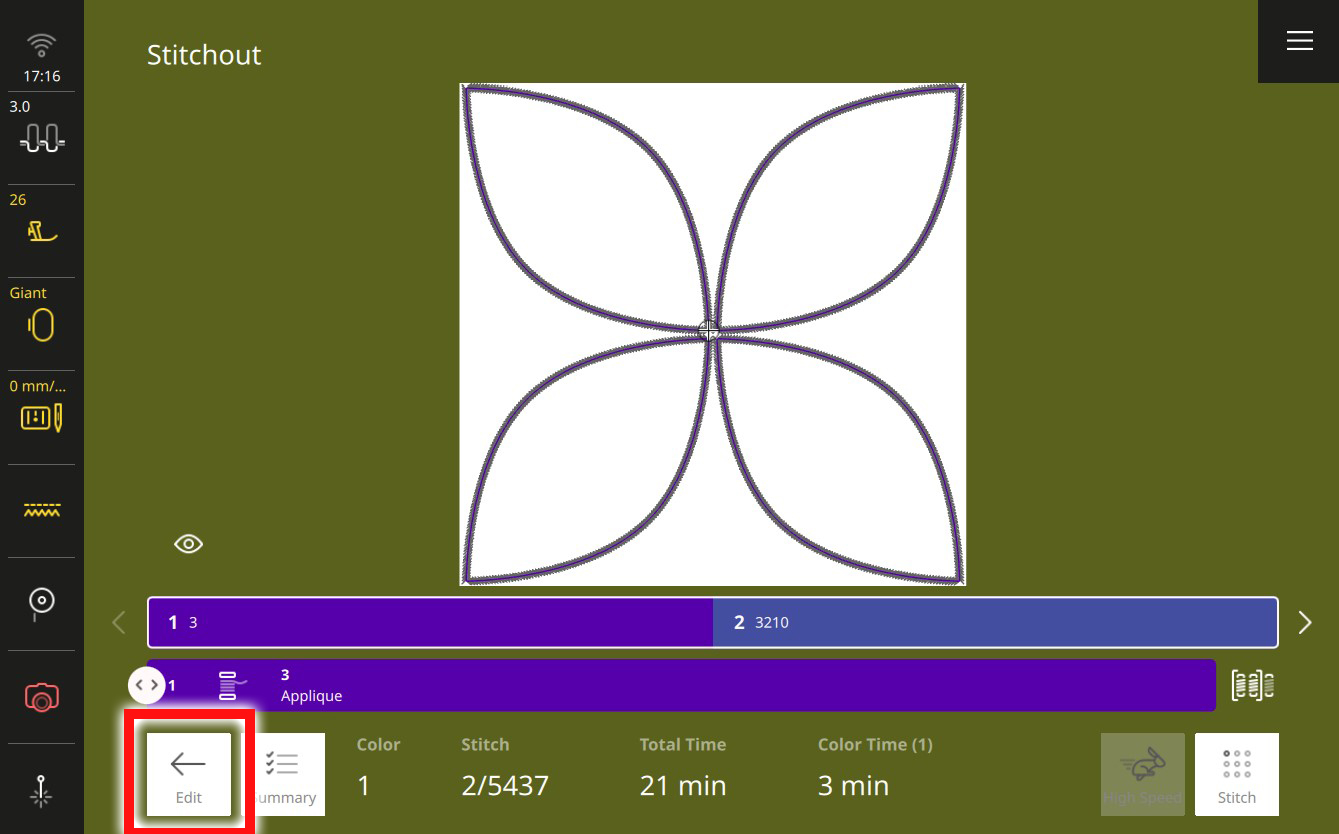
Task: Return to Edit mode
Action: pos(189,774)
